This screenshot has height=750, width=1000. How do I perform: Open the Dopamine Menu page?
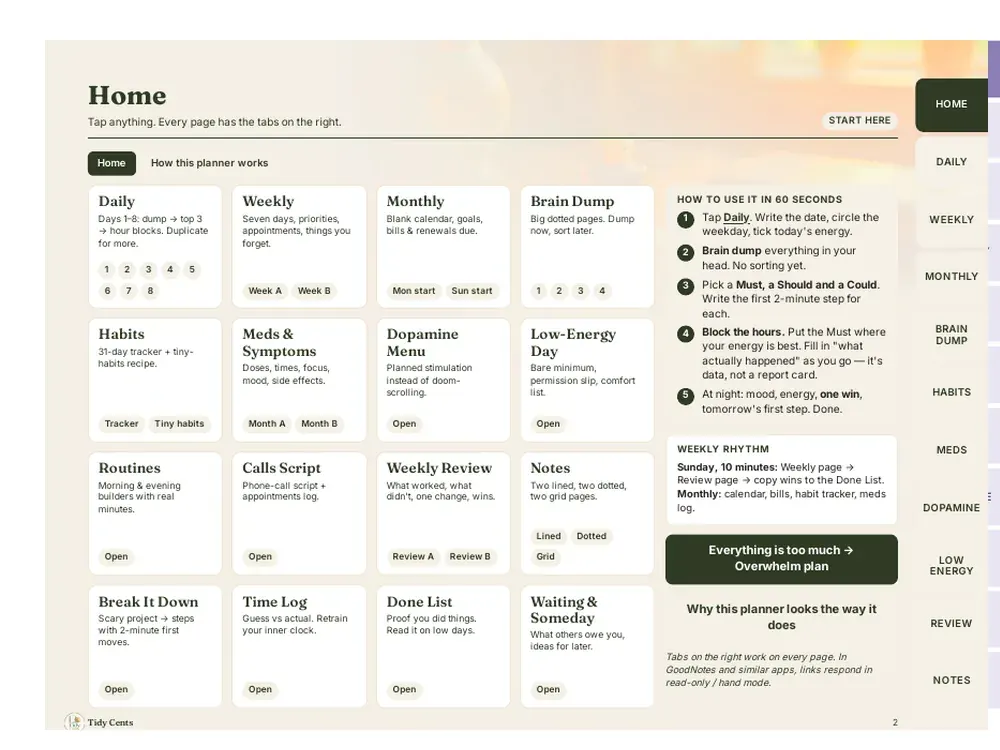[404, 424]
